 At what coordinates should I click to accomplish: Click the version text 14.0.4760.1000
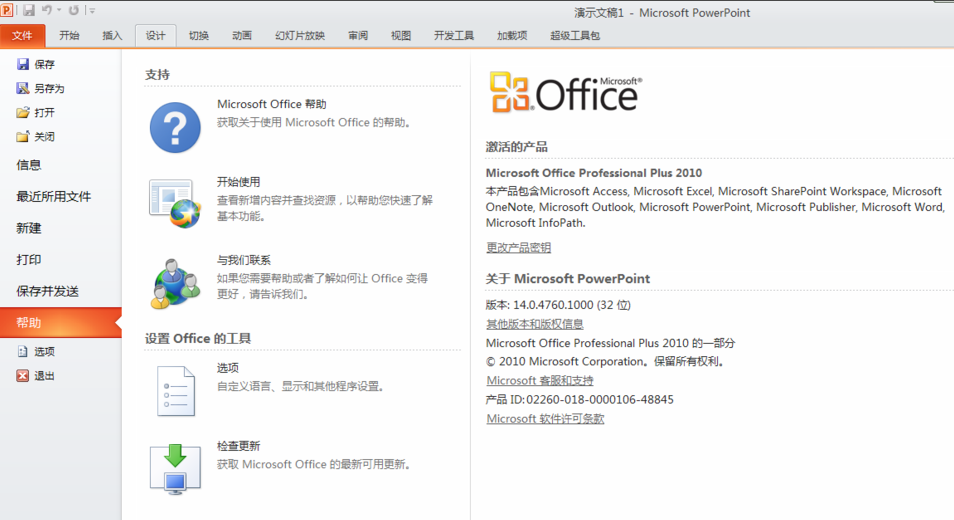(553, 305)
